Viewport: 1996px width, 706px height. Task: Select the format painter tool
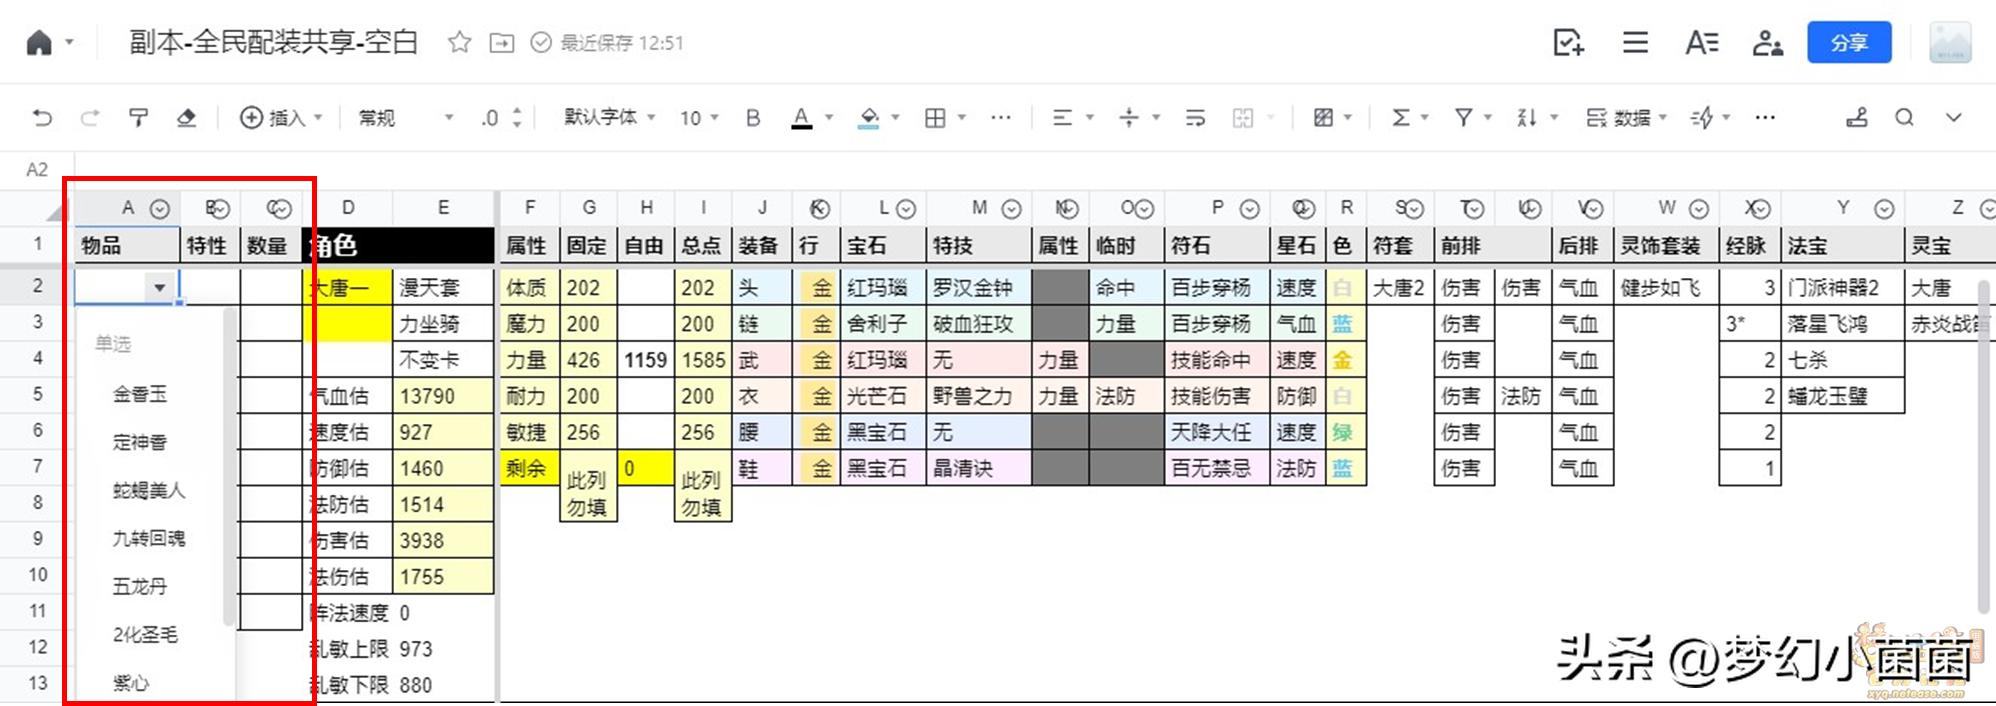click(x=139, y=118)
